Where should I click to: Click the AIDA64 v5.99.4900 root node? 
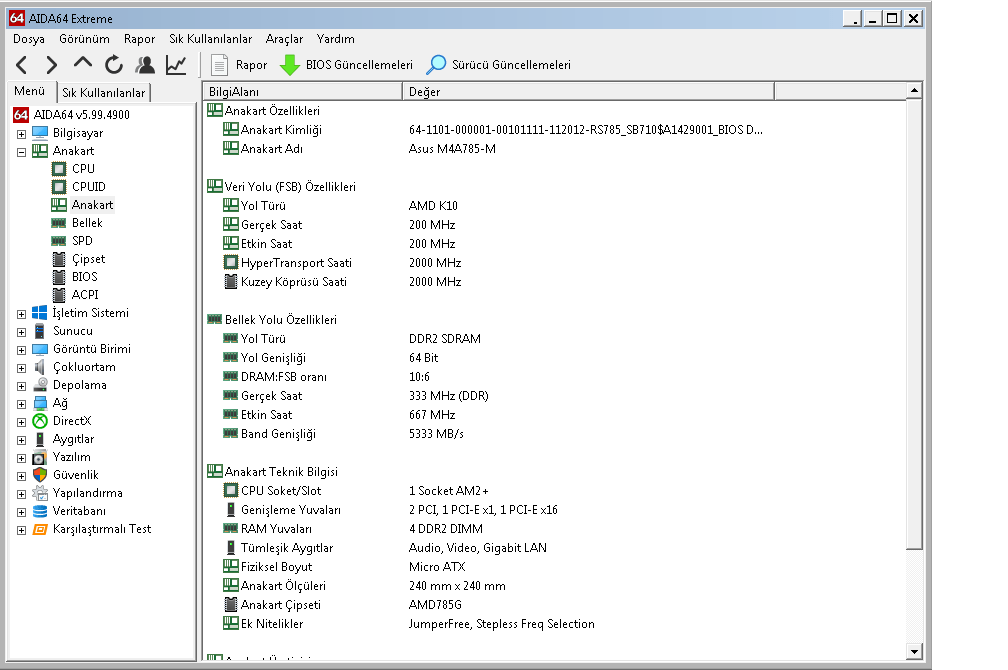(x=81, y=114)
